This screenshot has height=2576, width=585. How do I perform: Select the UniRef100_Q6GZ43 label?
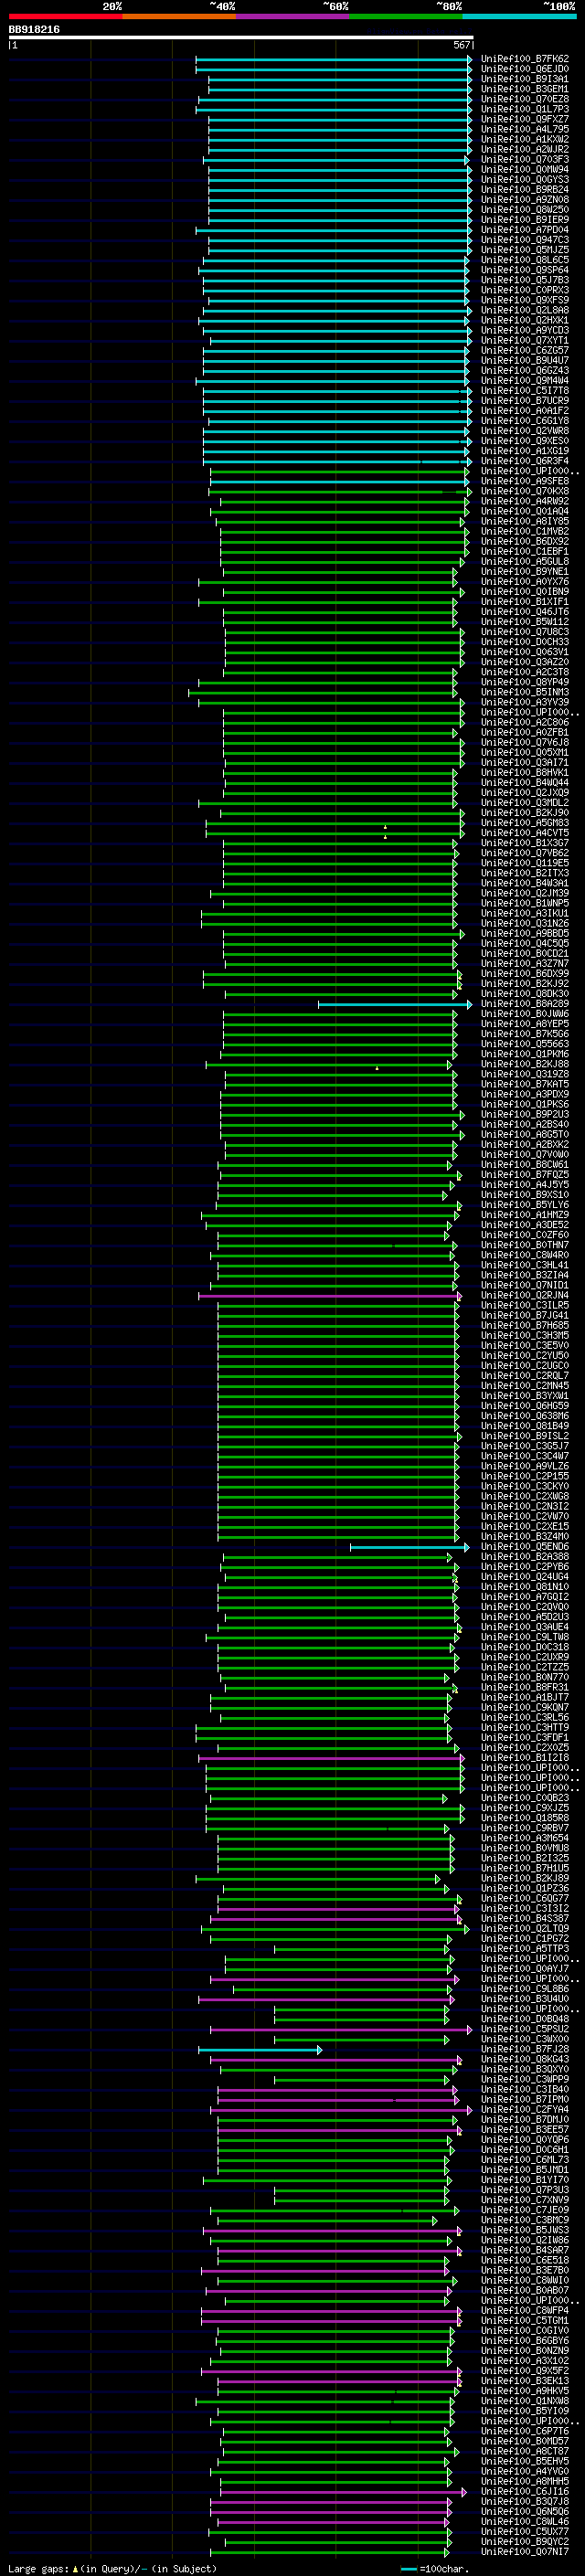click(x=524, y=371)
